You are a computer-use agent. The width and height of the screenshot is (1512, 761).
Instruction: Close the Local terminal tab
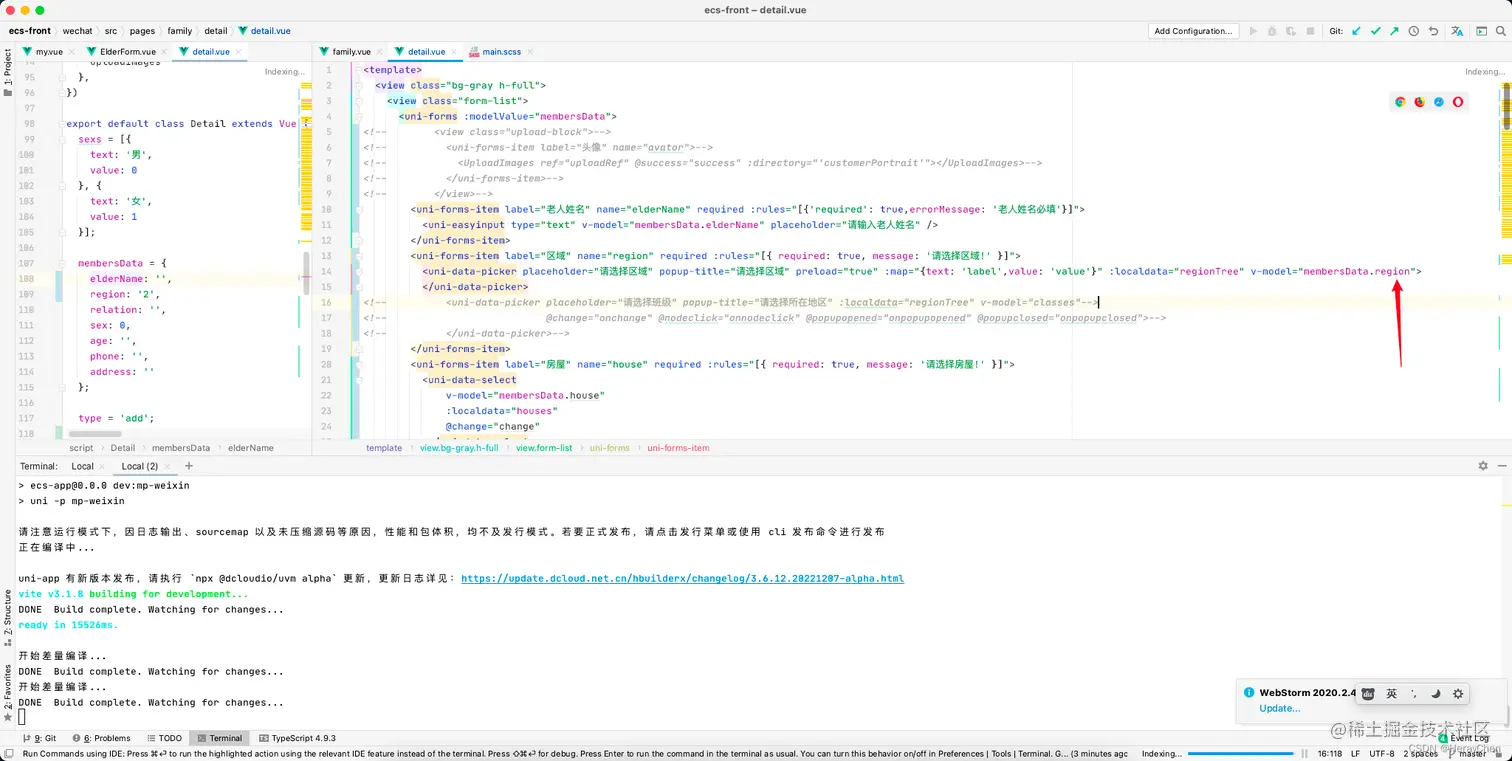103,466
